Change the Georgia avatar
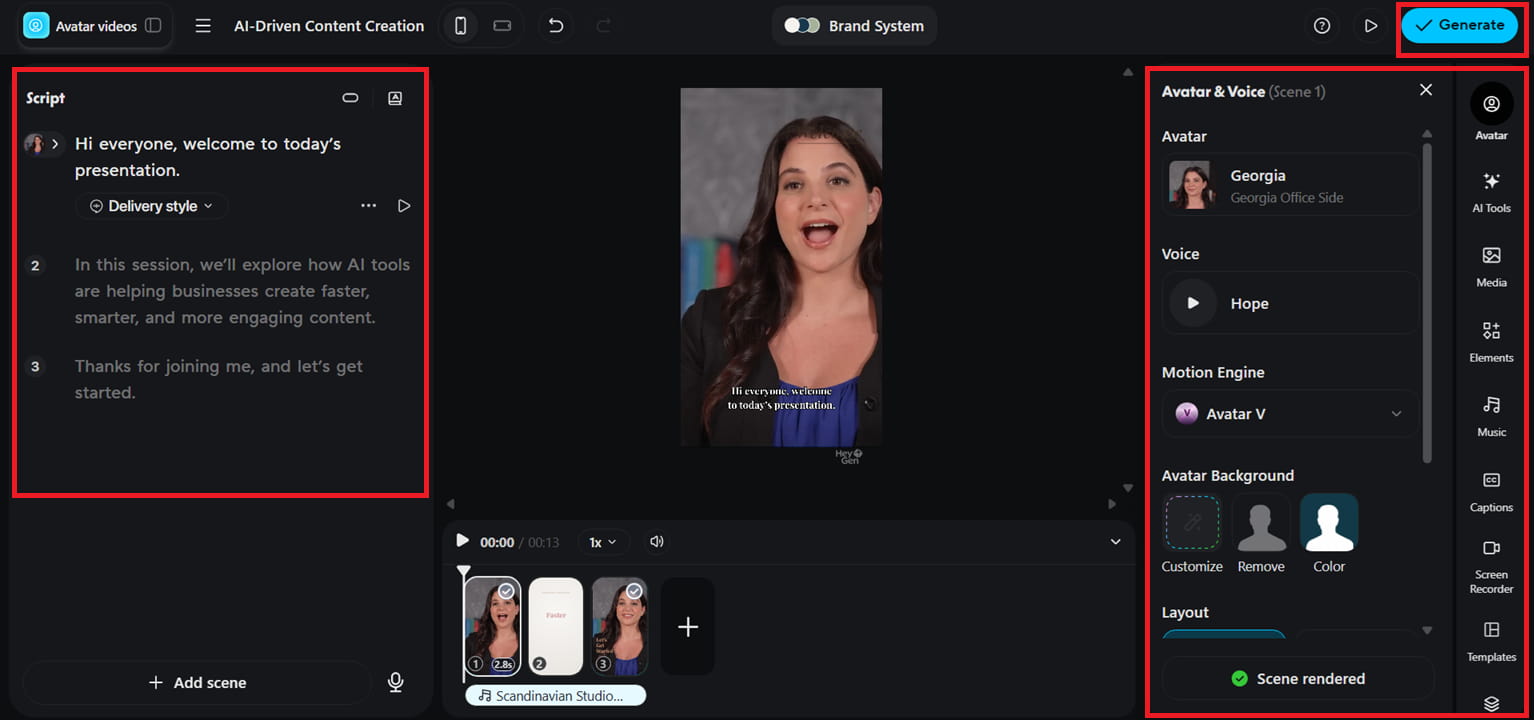This screenshot has width=1534, height=720. point(1290,185)
